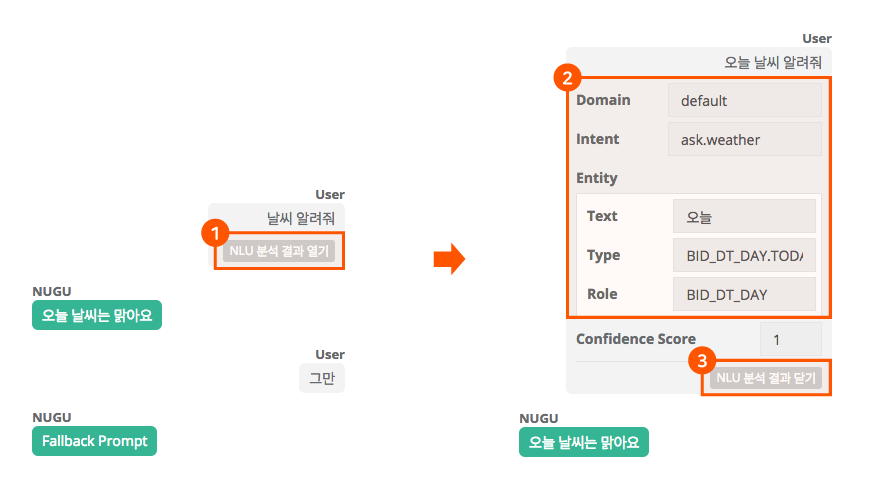Screen dimensions: 870x486
Task: Click the green "Fallback Prompt" response bubble
Action: pyautogui.click(x=95, y=441)
